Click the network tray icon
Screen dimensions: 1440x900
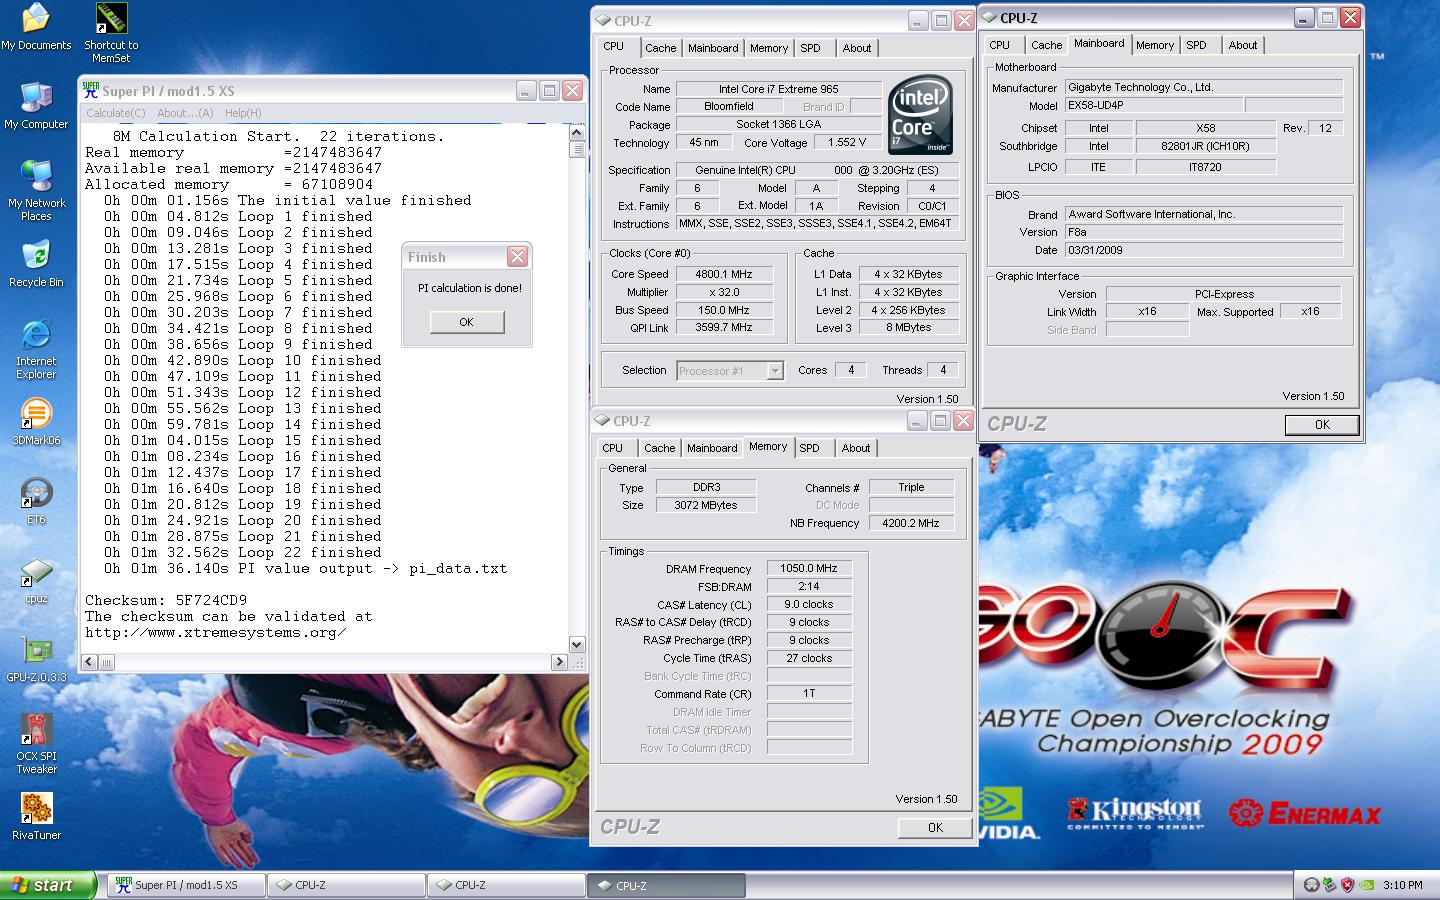[x=1329, y=885]
